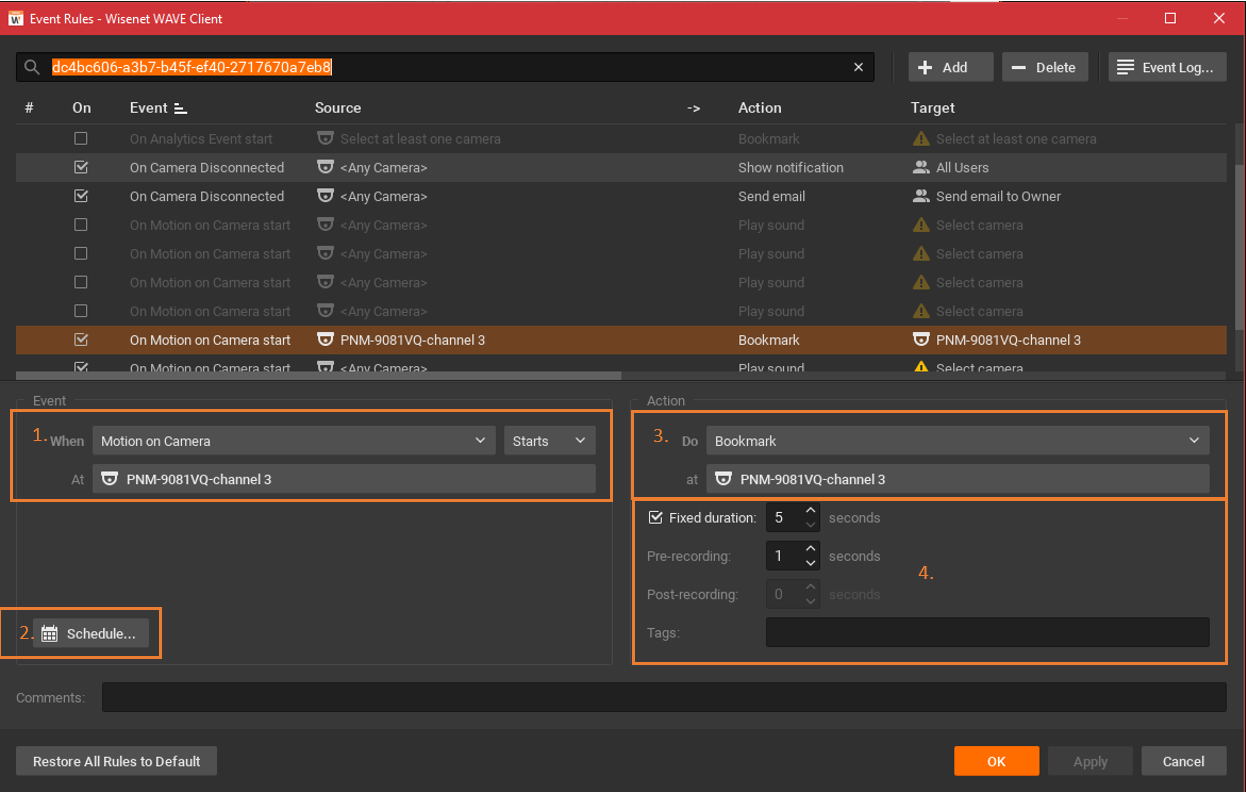Viewport: 1246px width, 792px height.
Task: Click users icon beside All Users
Action: click(x=921, y=167)
